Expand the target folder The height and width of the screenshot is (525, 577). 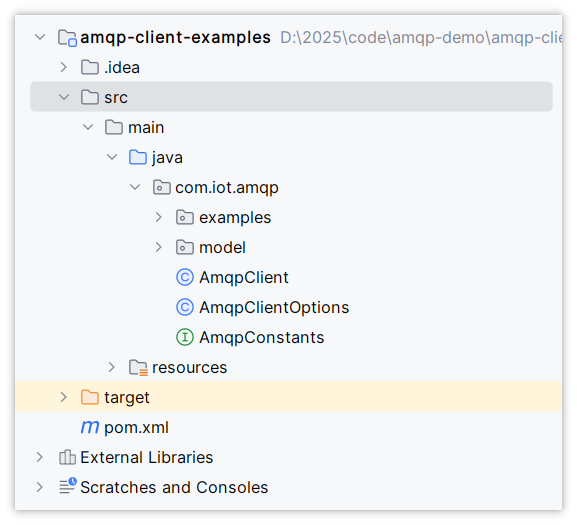coord(64,397)
